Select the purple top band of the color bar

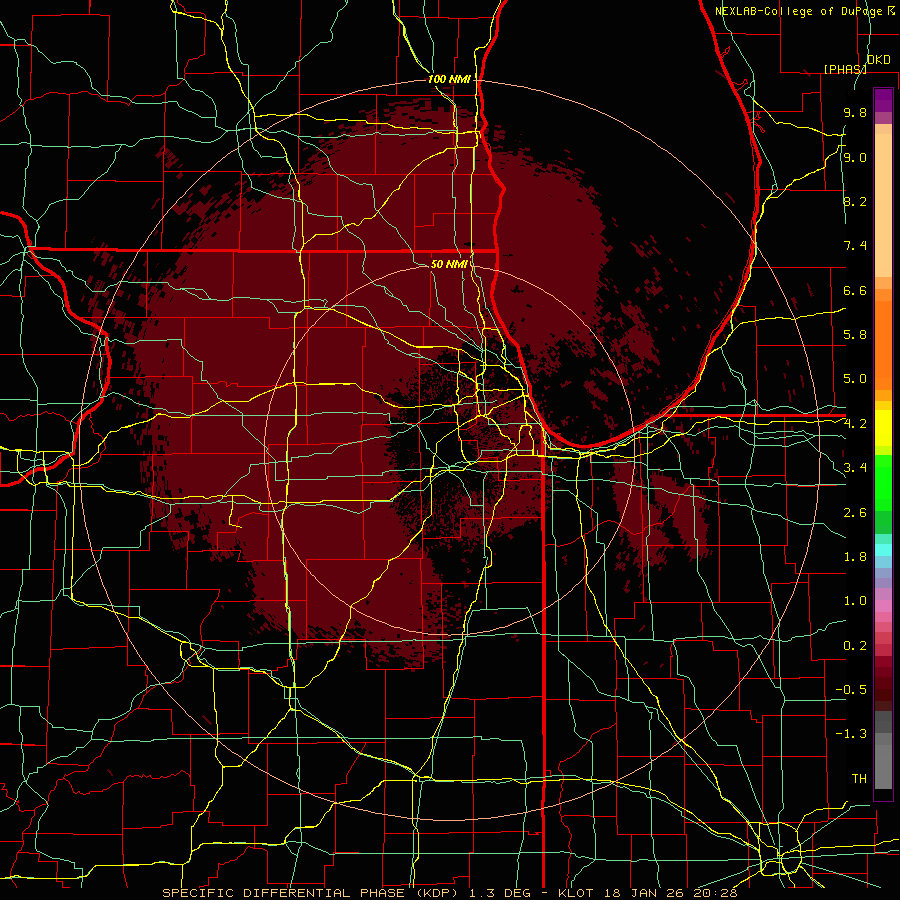(x=883, y=100)
